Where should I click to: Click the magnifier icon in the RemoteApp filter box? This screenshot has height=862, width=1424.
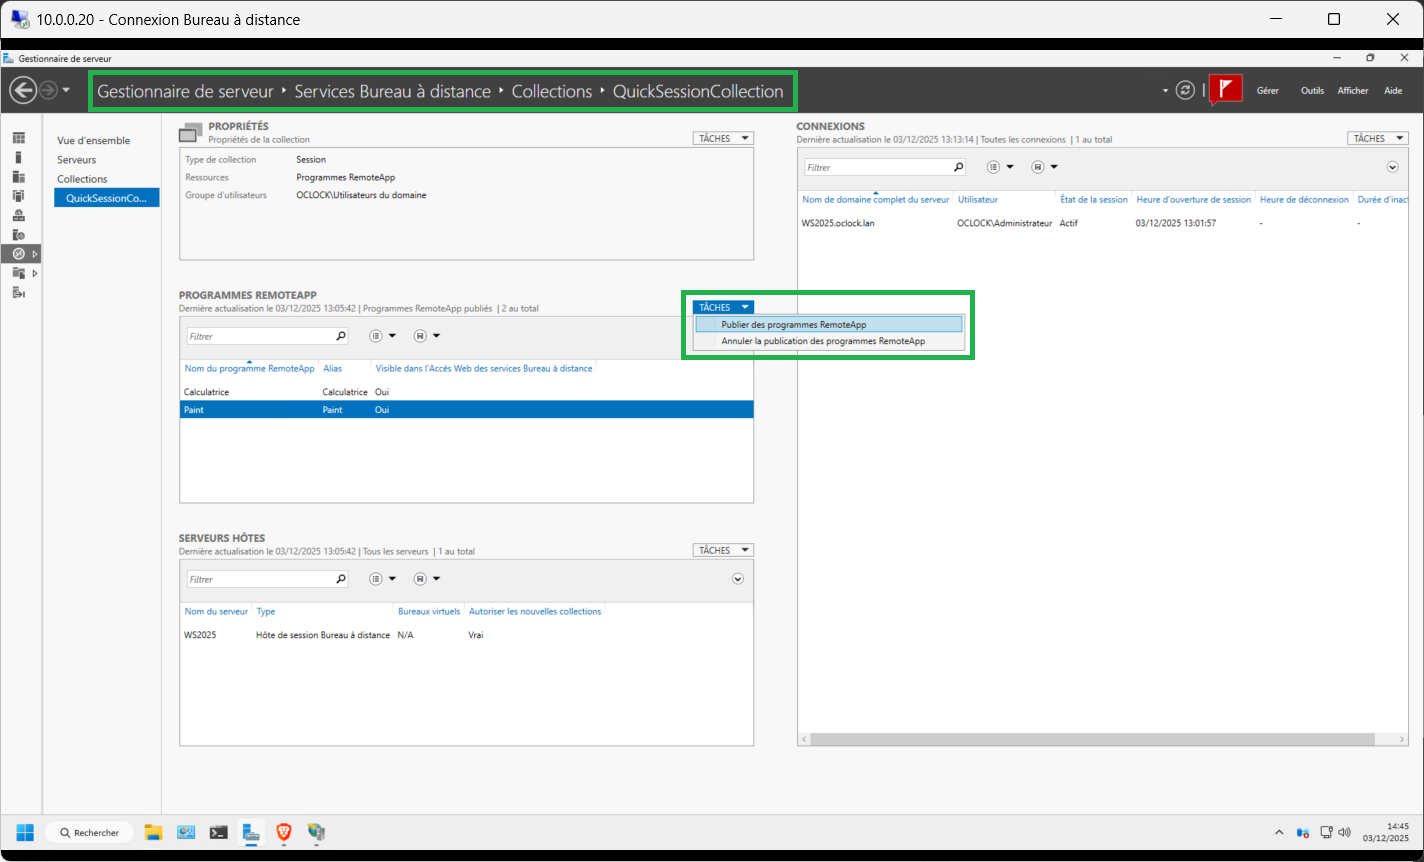pos(340,336)
